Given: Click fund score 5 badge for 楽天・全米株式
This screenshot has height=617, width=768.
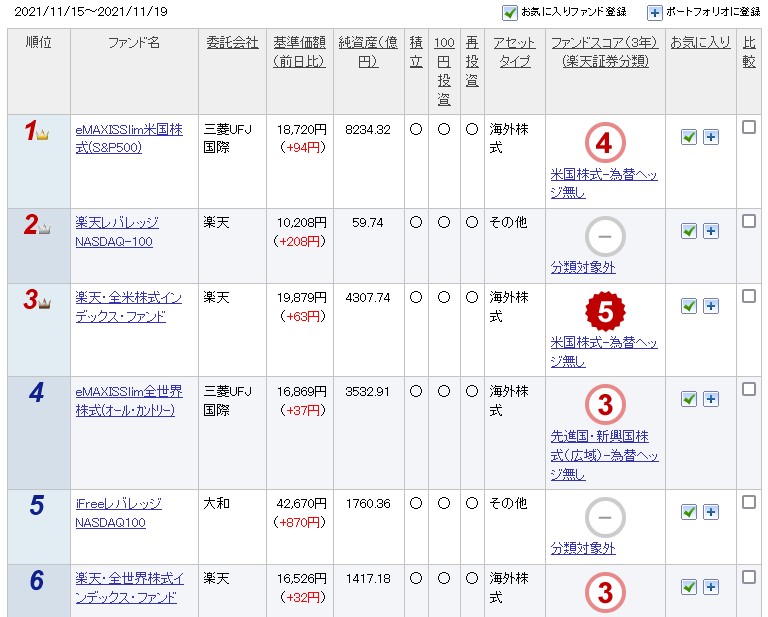Looking at the screenshot, I should tap(605, 311).
